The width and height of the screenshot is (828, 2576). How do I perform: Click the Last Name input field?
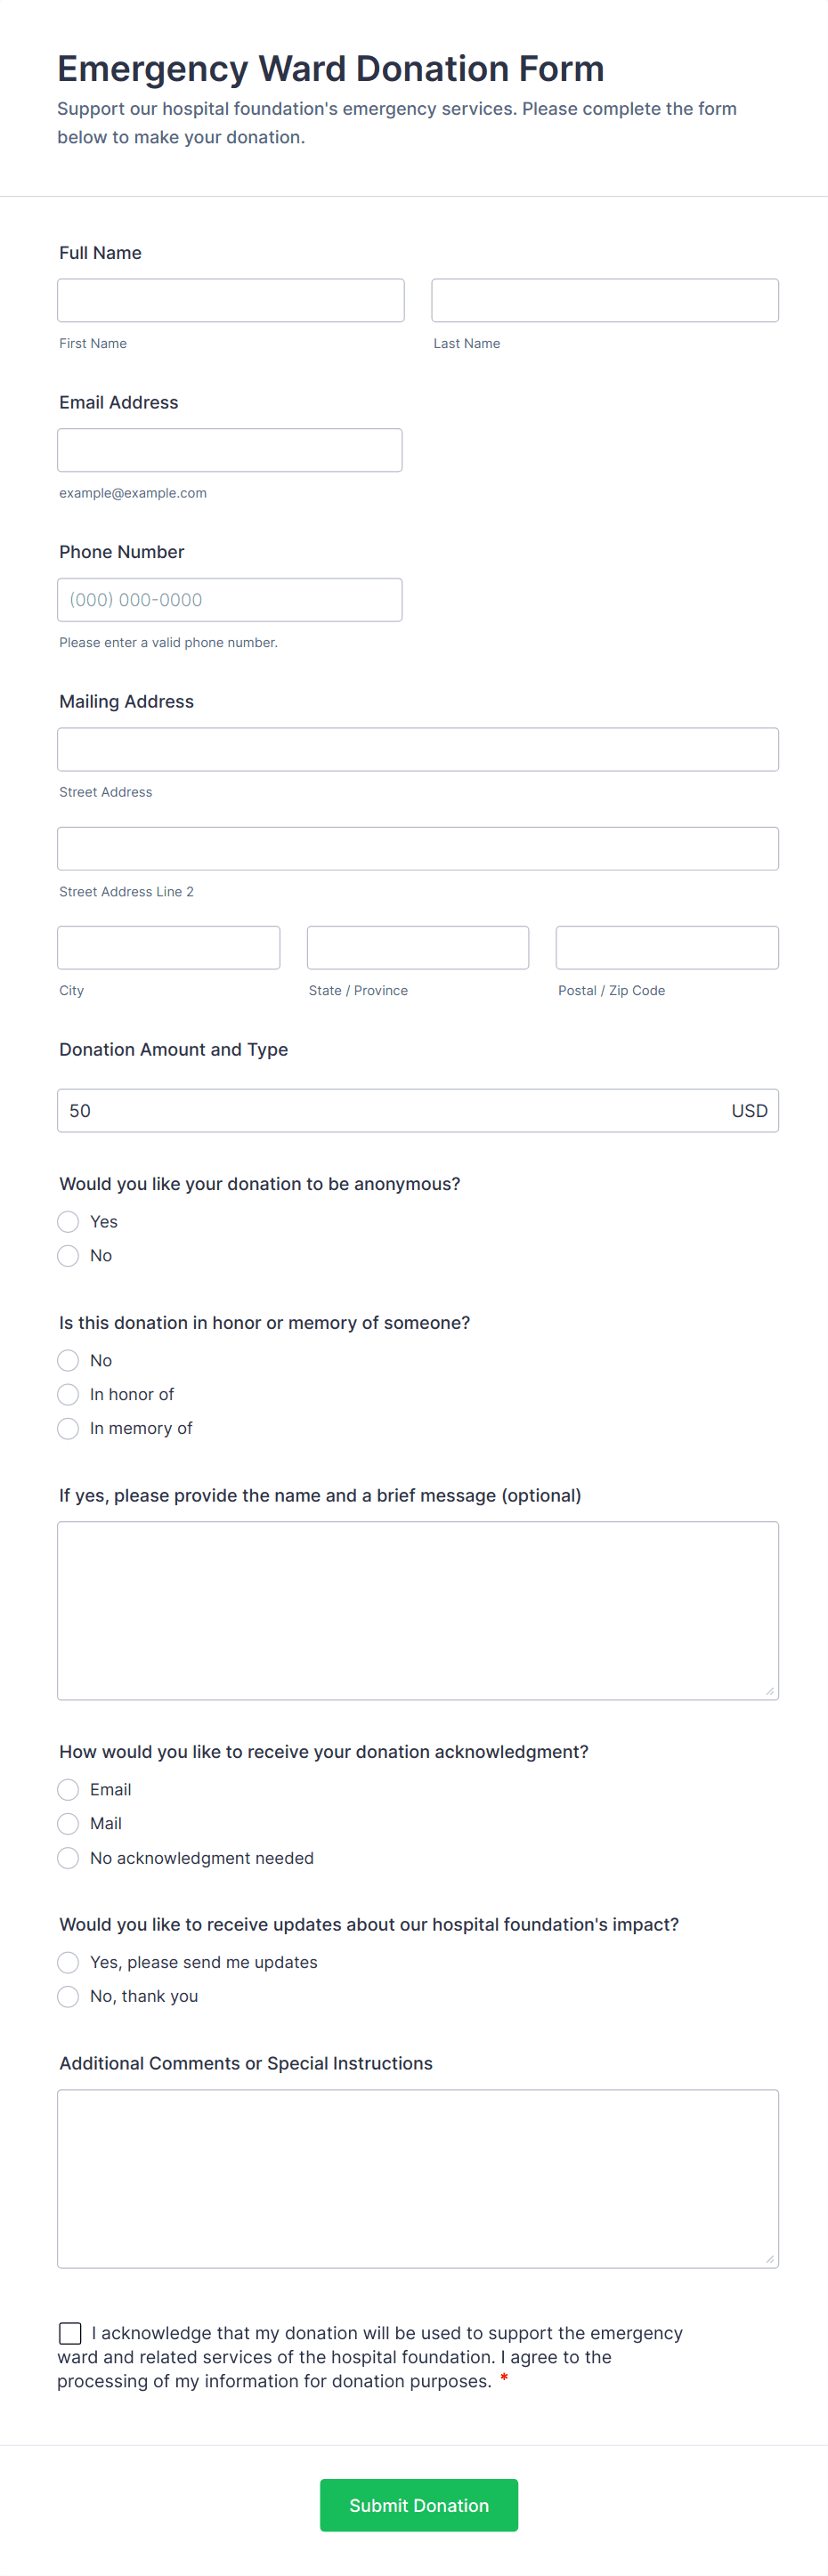point(604,299)
